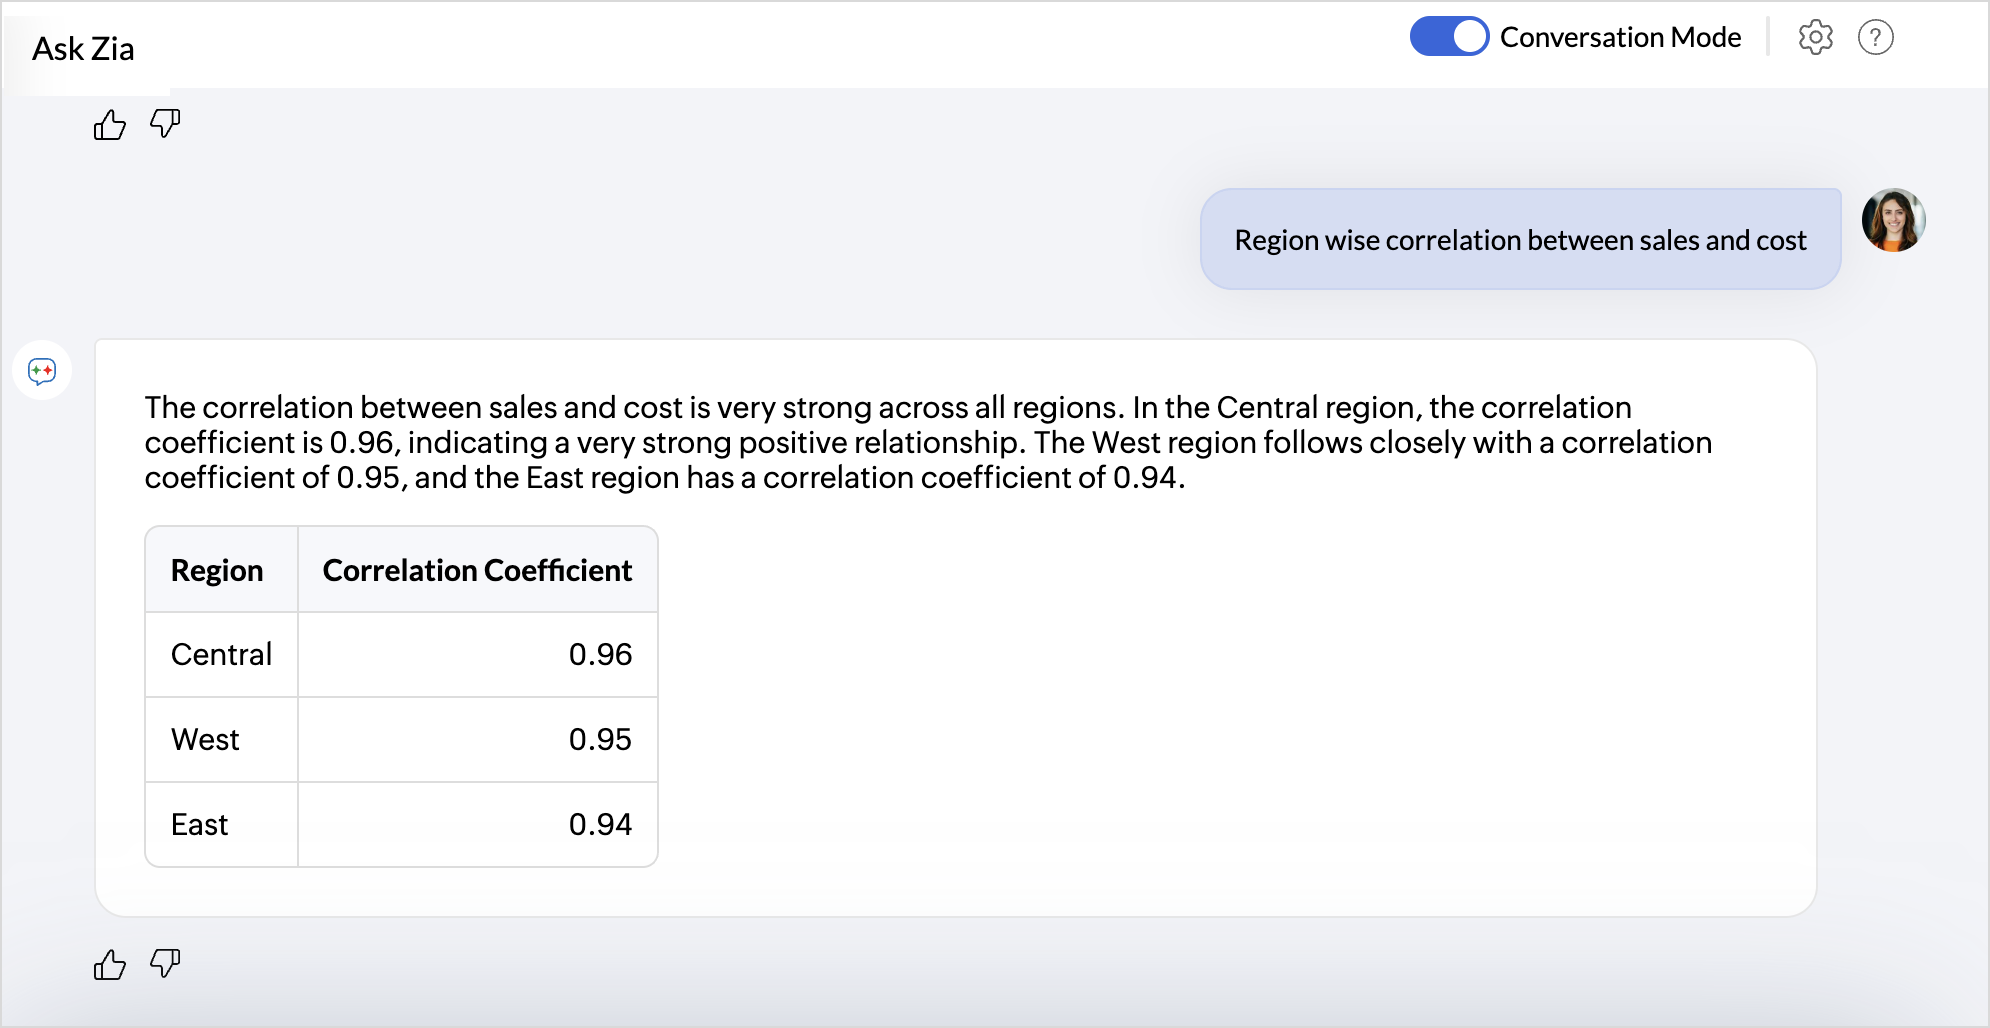Select the West region cell

pyautogui.click(x=206, y=740)
